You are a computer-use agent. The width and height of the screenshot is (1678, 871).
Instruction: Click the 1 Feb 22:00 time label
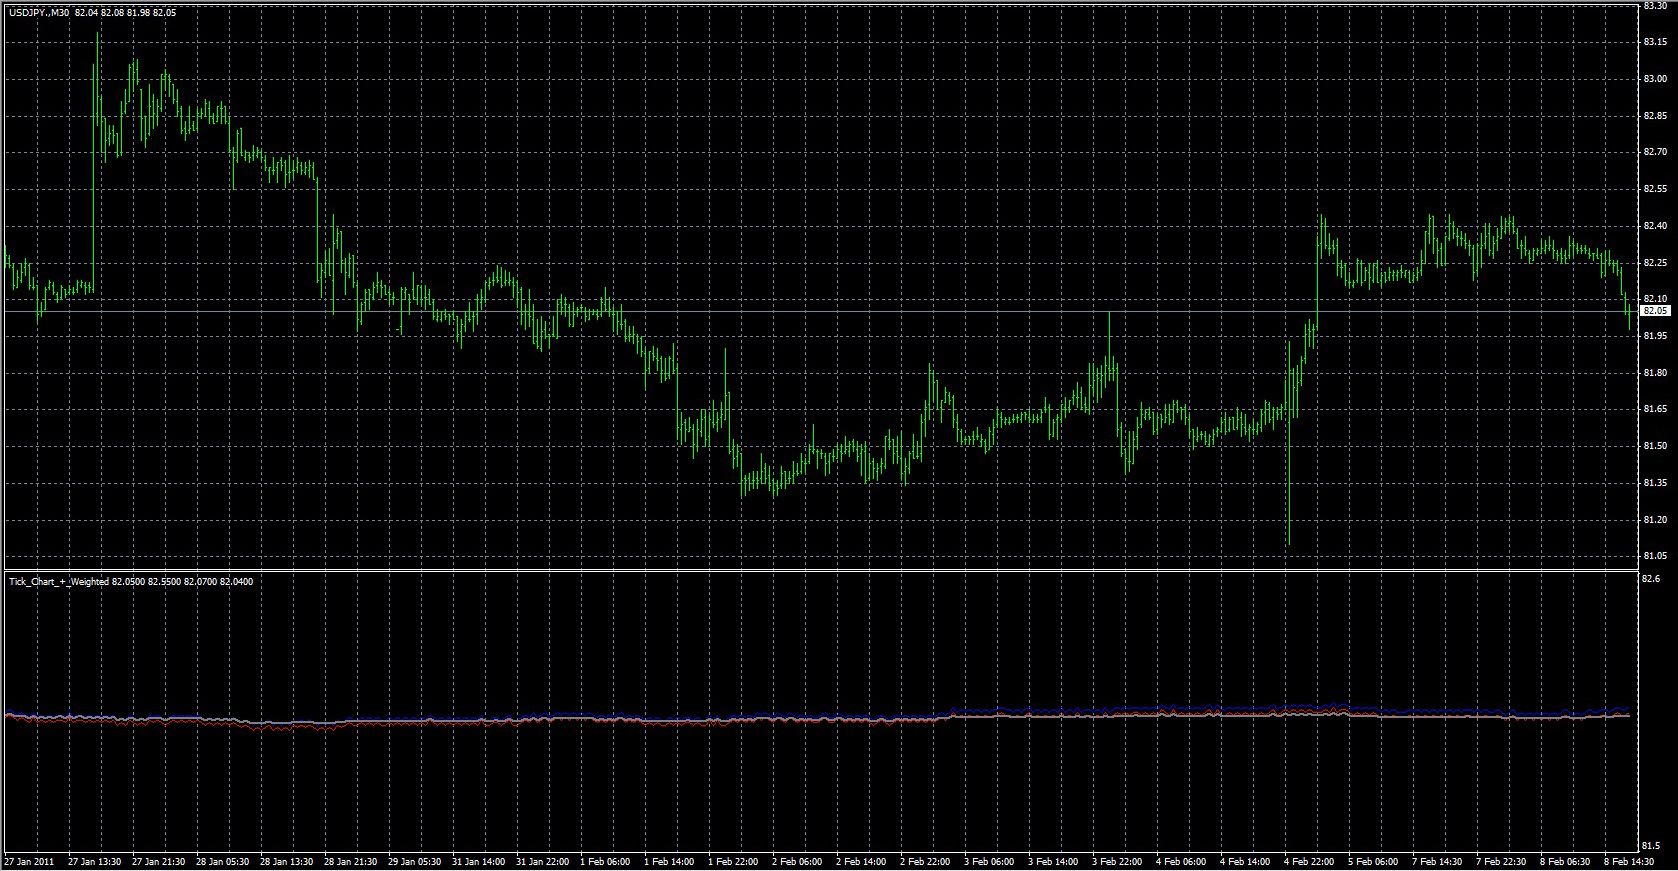[x=734, y=861]
